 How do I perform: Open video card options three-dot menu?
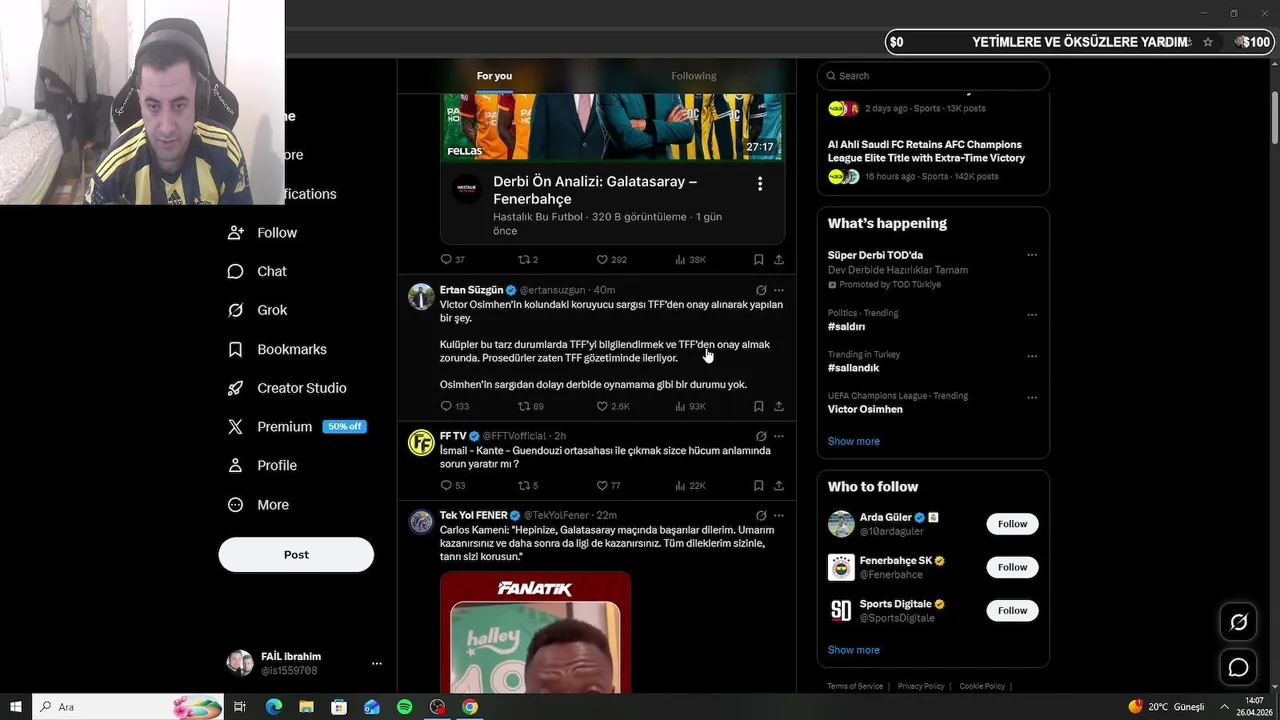click(760, 184)
